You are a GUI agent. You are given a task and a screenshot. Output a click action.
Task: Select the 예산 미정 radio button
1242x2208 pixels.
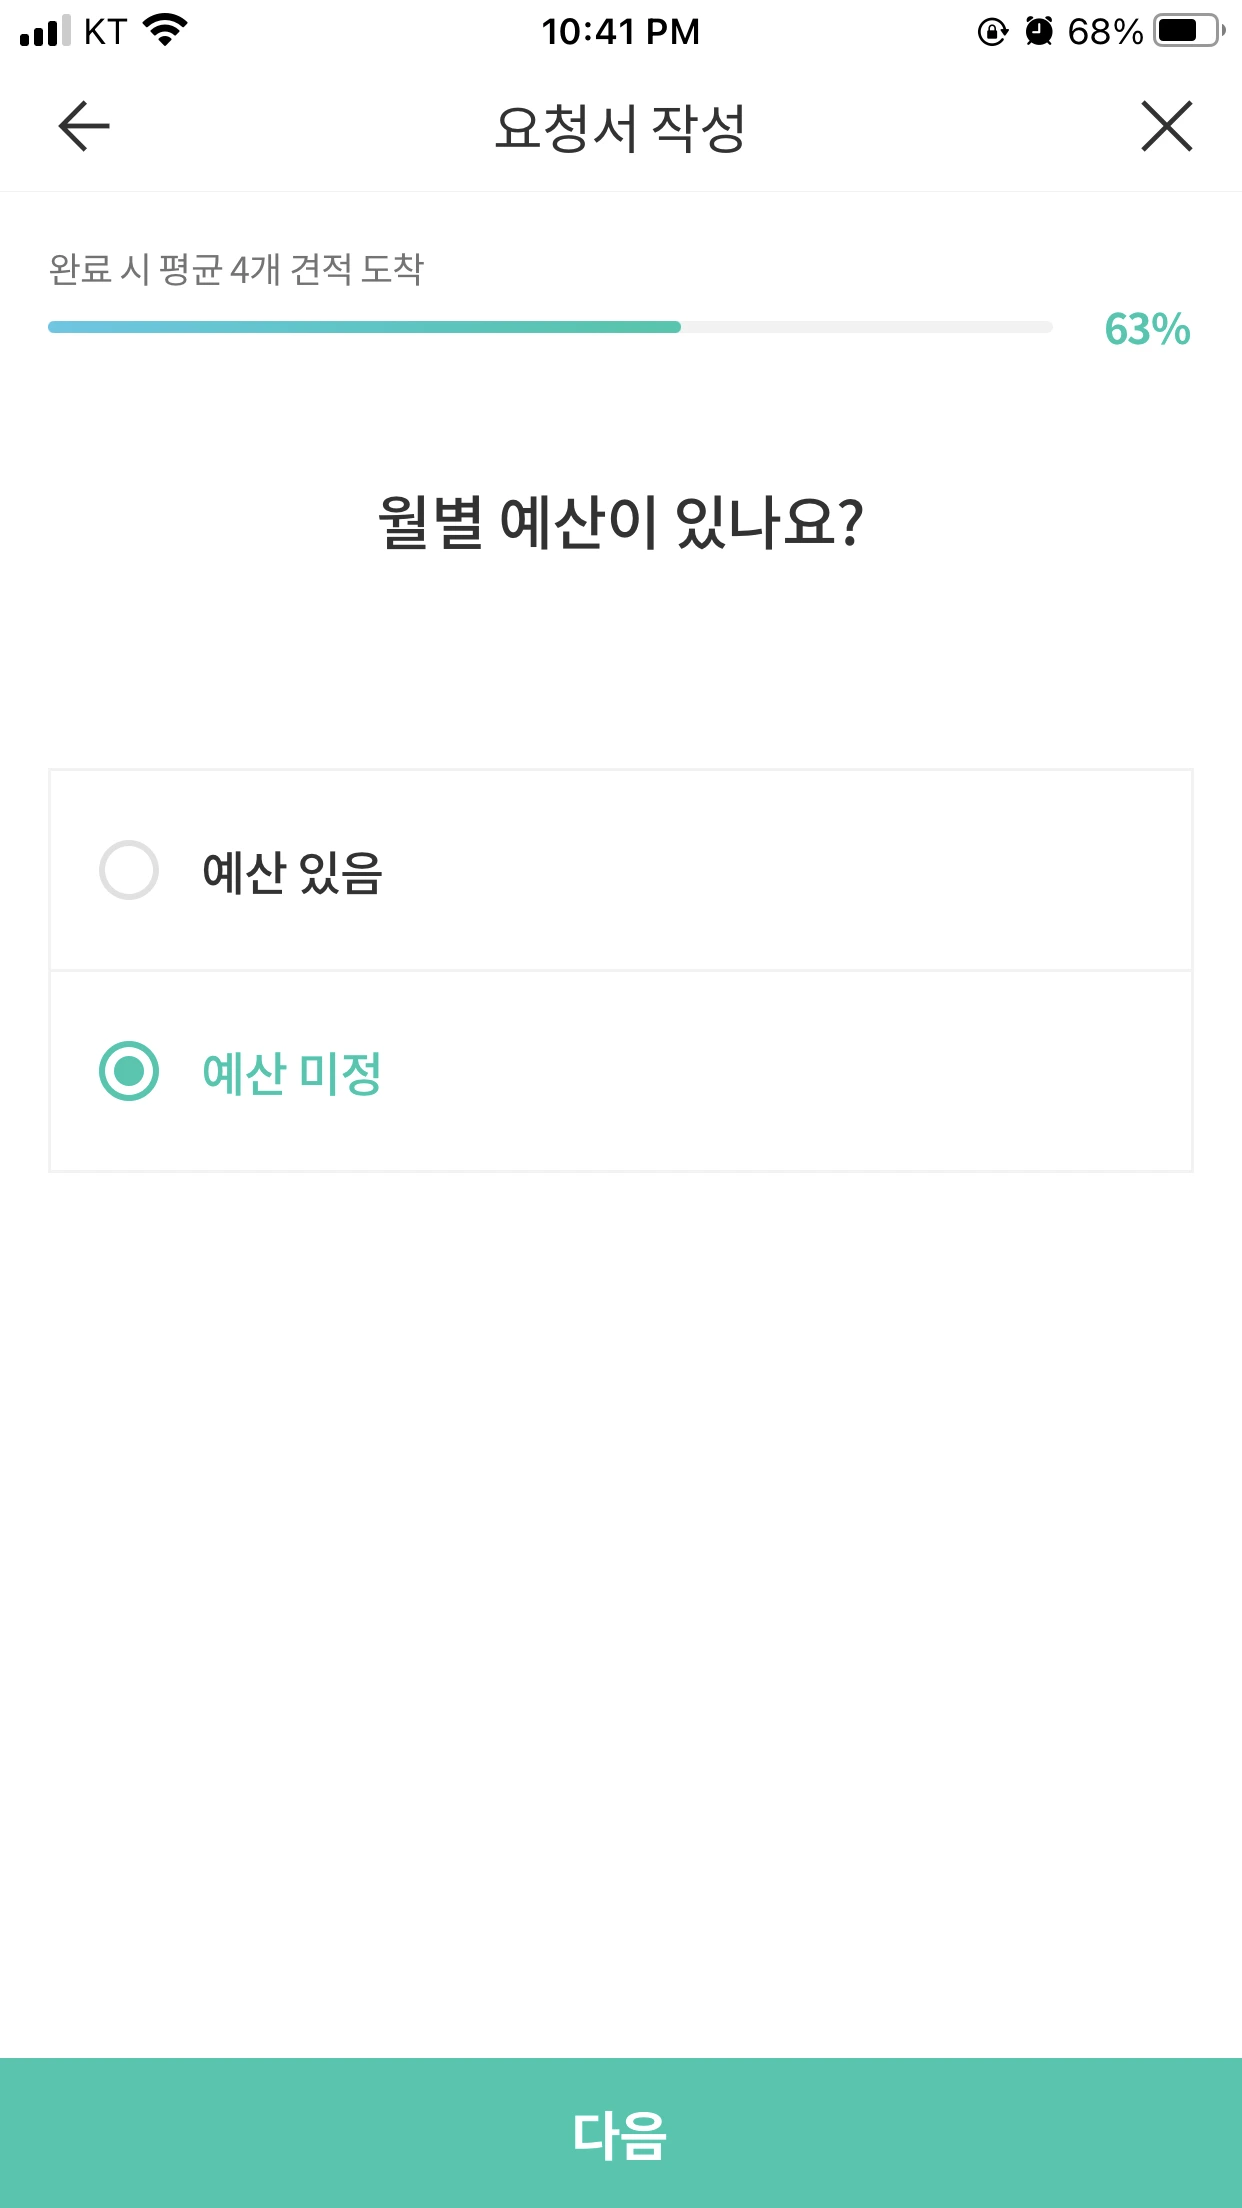129,1071
